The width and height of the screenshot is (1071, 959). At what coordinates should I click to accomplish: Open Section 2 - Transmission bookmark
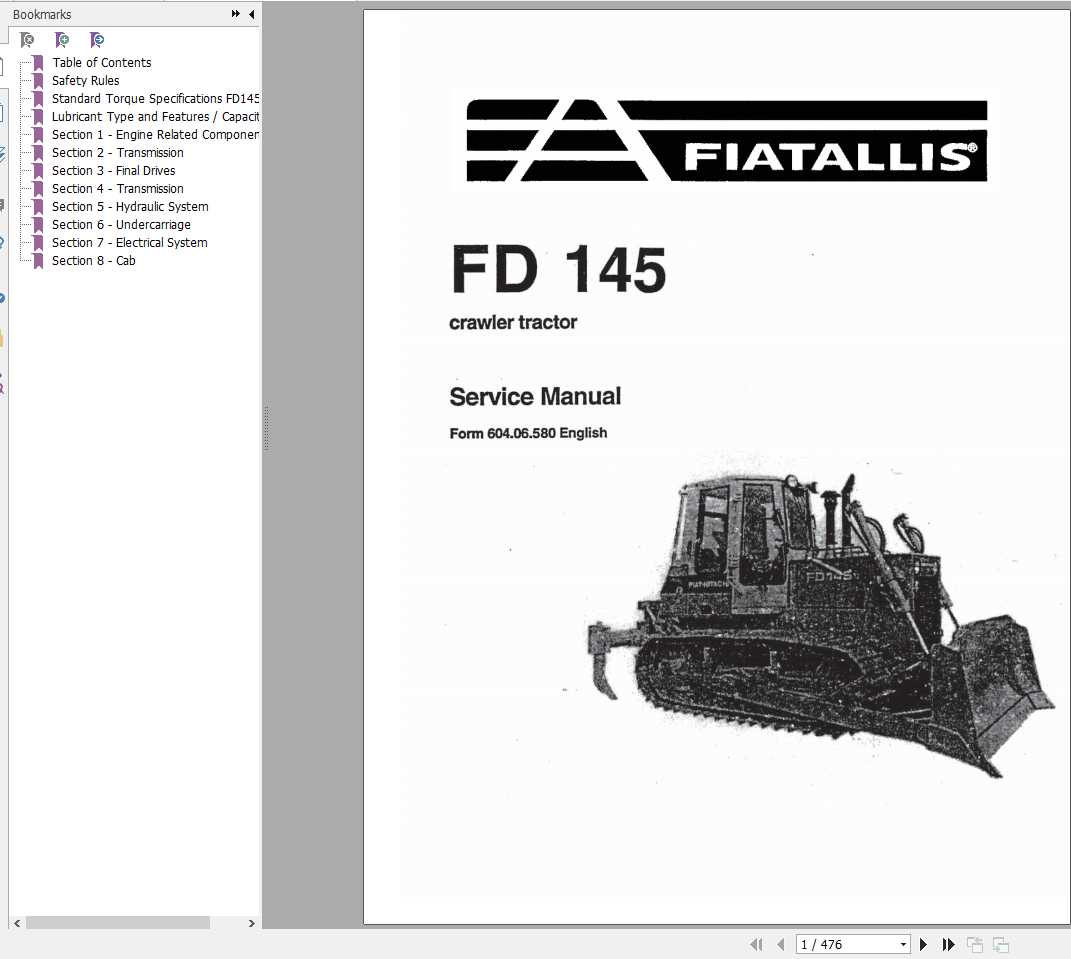click(x=117, y=152)
